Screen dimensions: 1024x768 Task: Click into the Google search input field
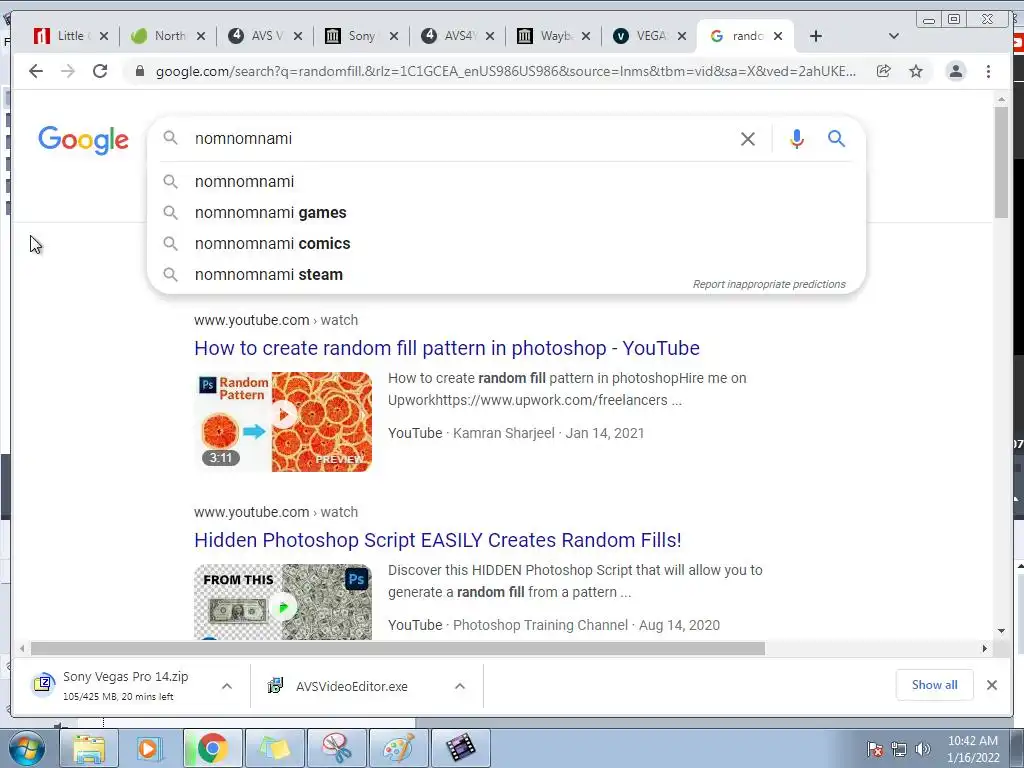(x=457, y=138)
